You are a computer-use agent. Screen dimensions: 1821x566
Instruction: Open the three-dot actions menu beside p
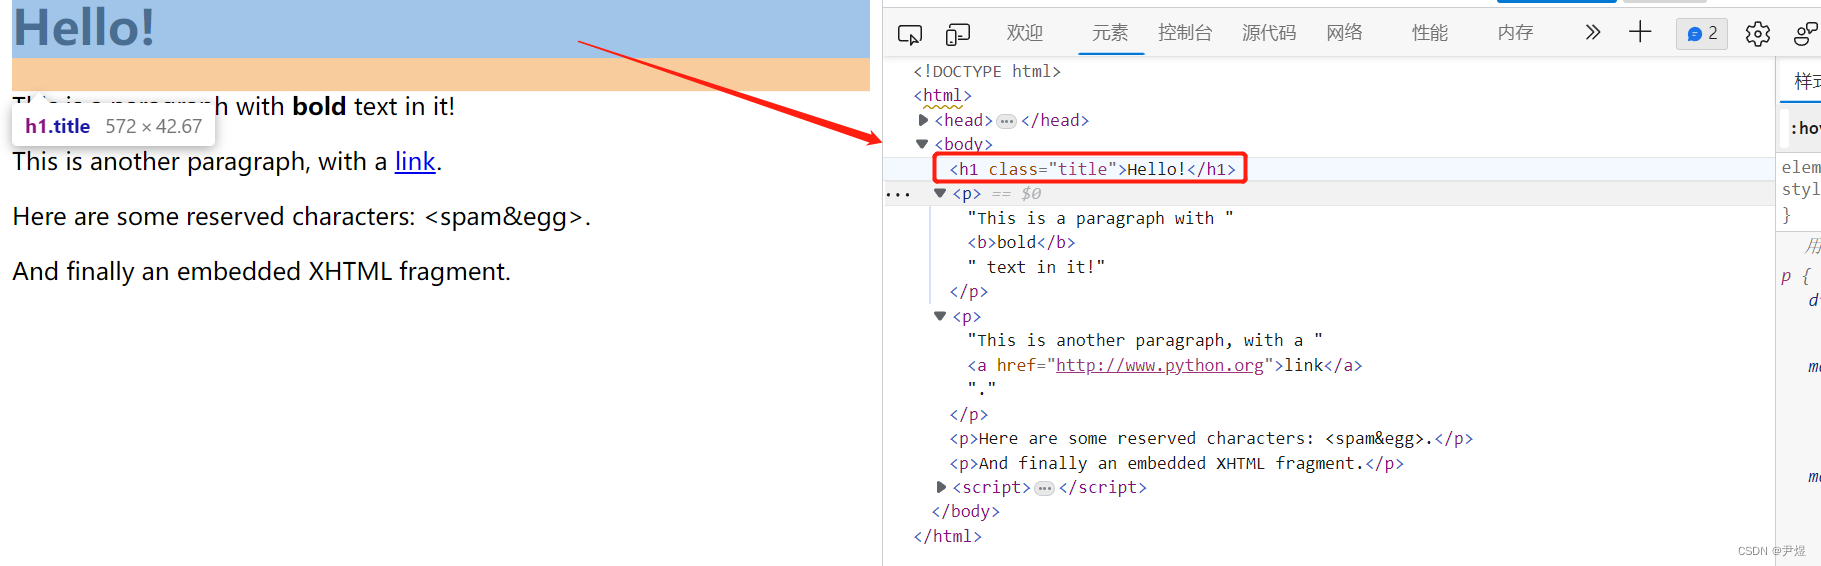point(898,195)
